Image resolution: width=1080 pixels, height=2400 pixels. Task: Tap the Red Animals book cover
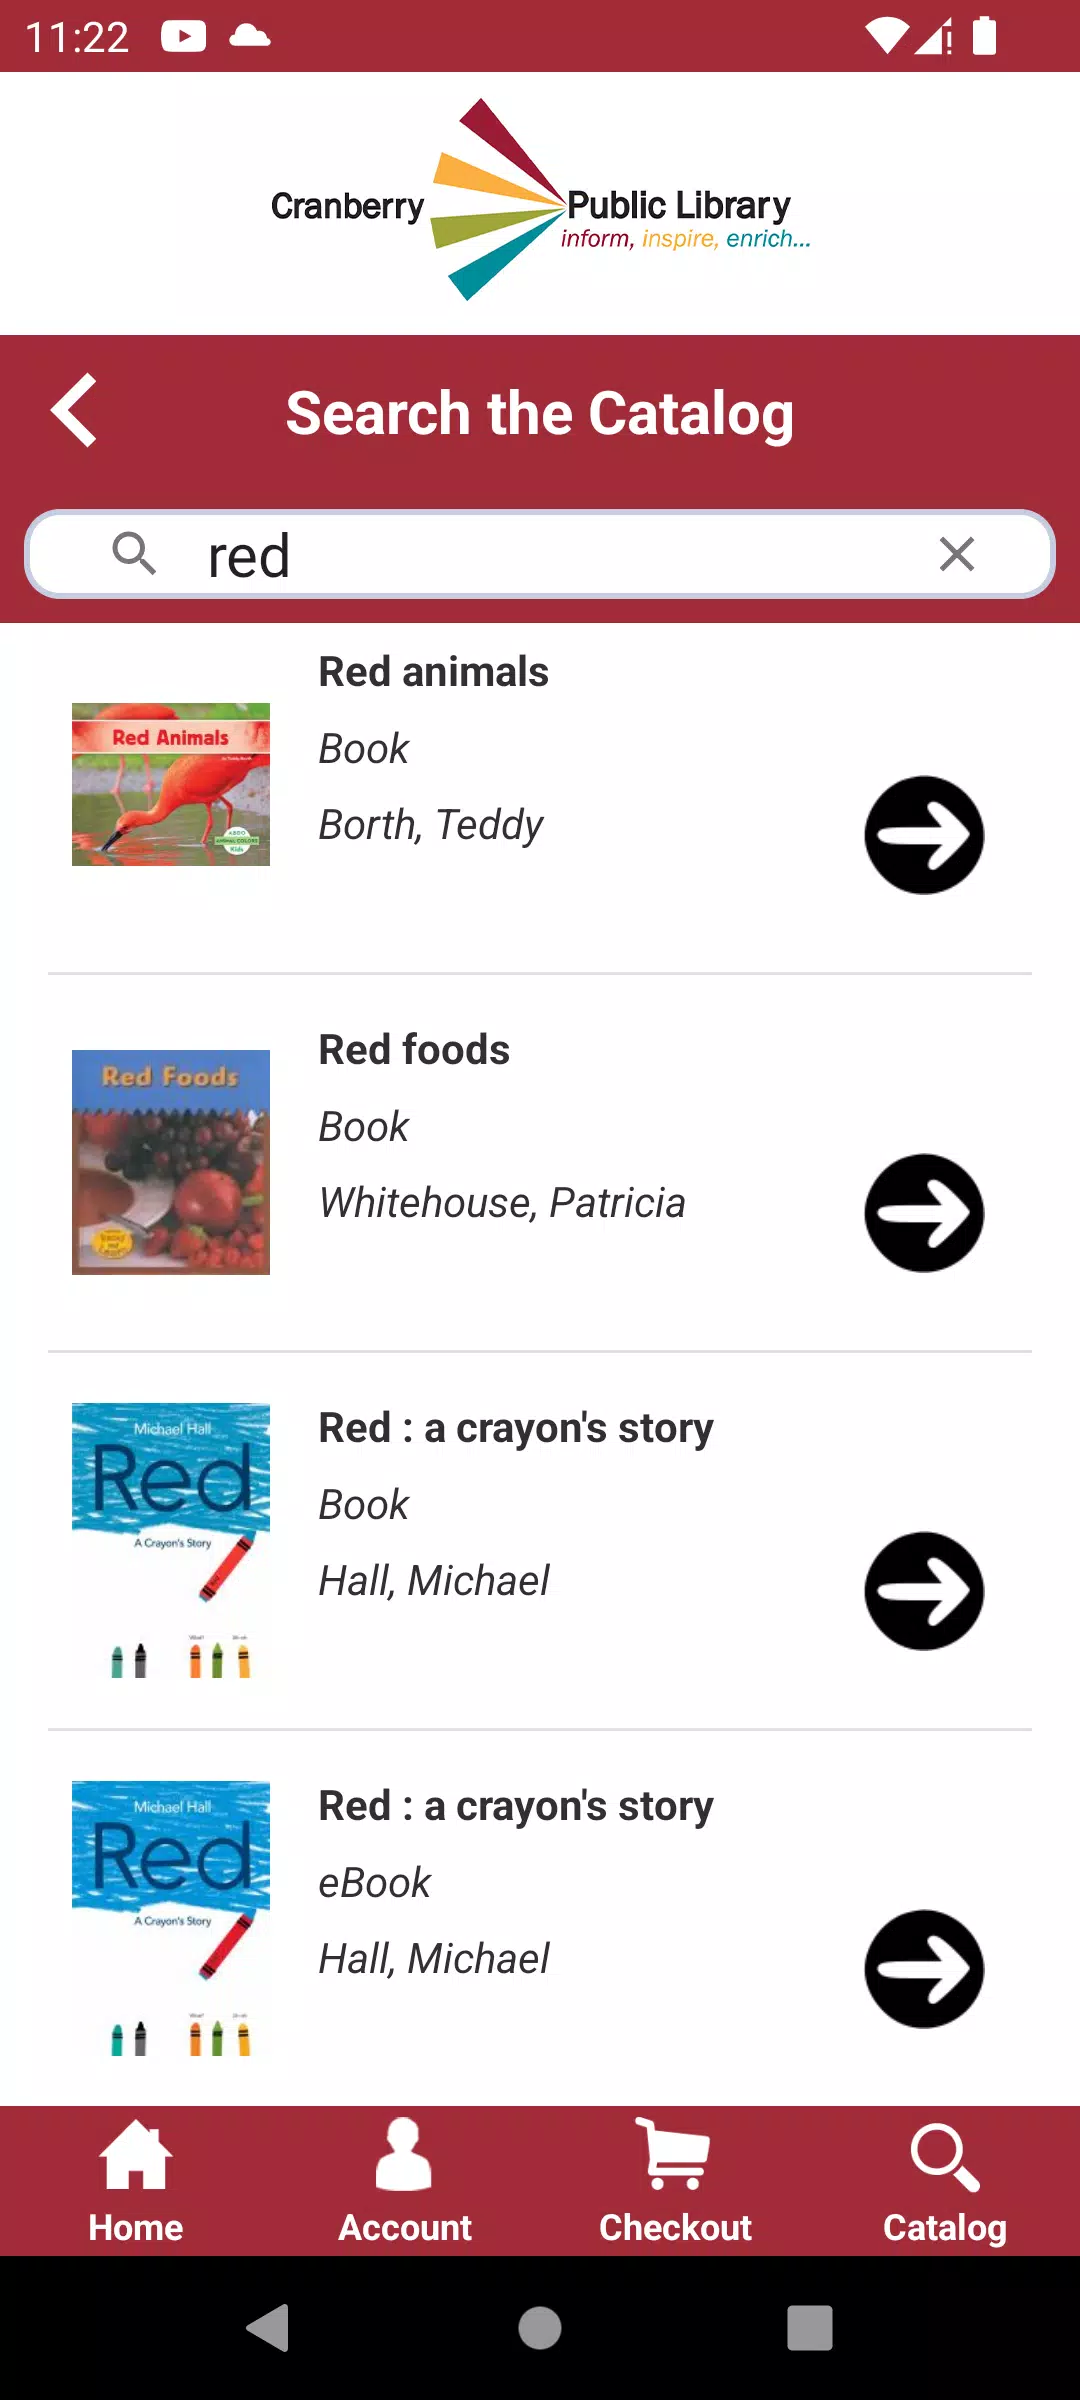pyautogui.click(x=171, y=784)
